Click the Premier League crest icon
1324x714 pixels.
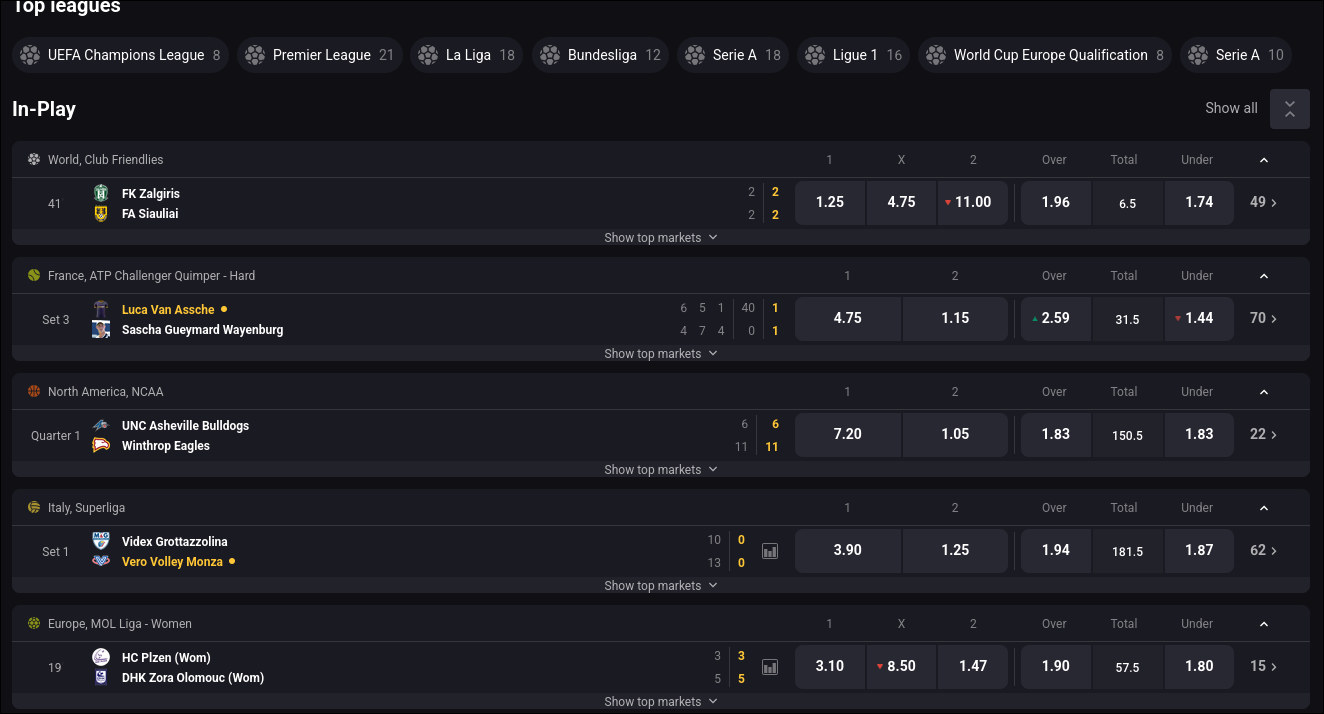pos(255,55)
